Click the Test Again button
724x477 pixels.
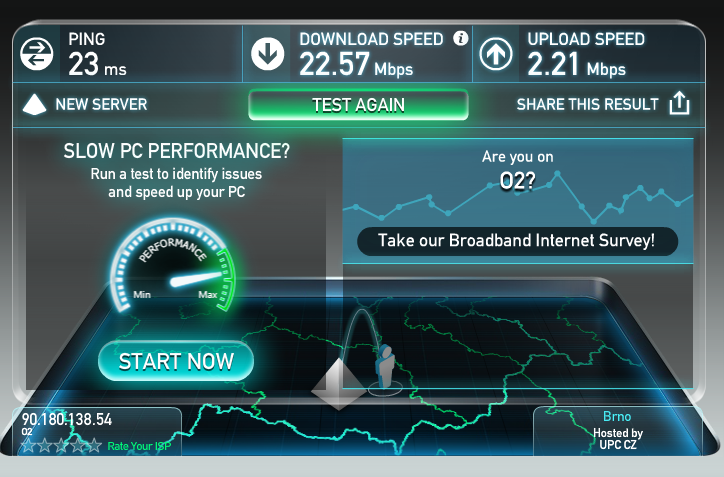click(x=358, y=105)
